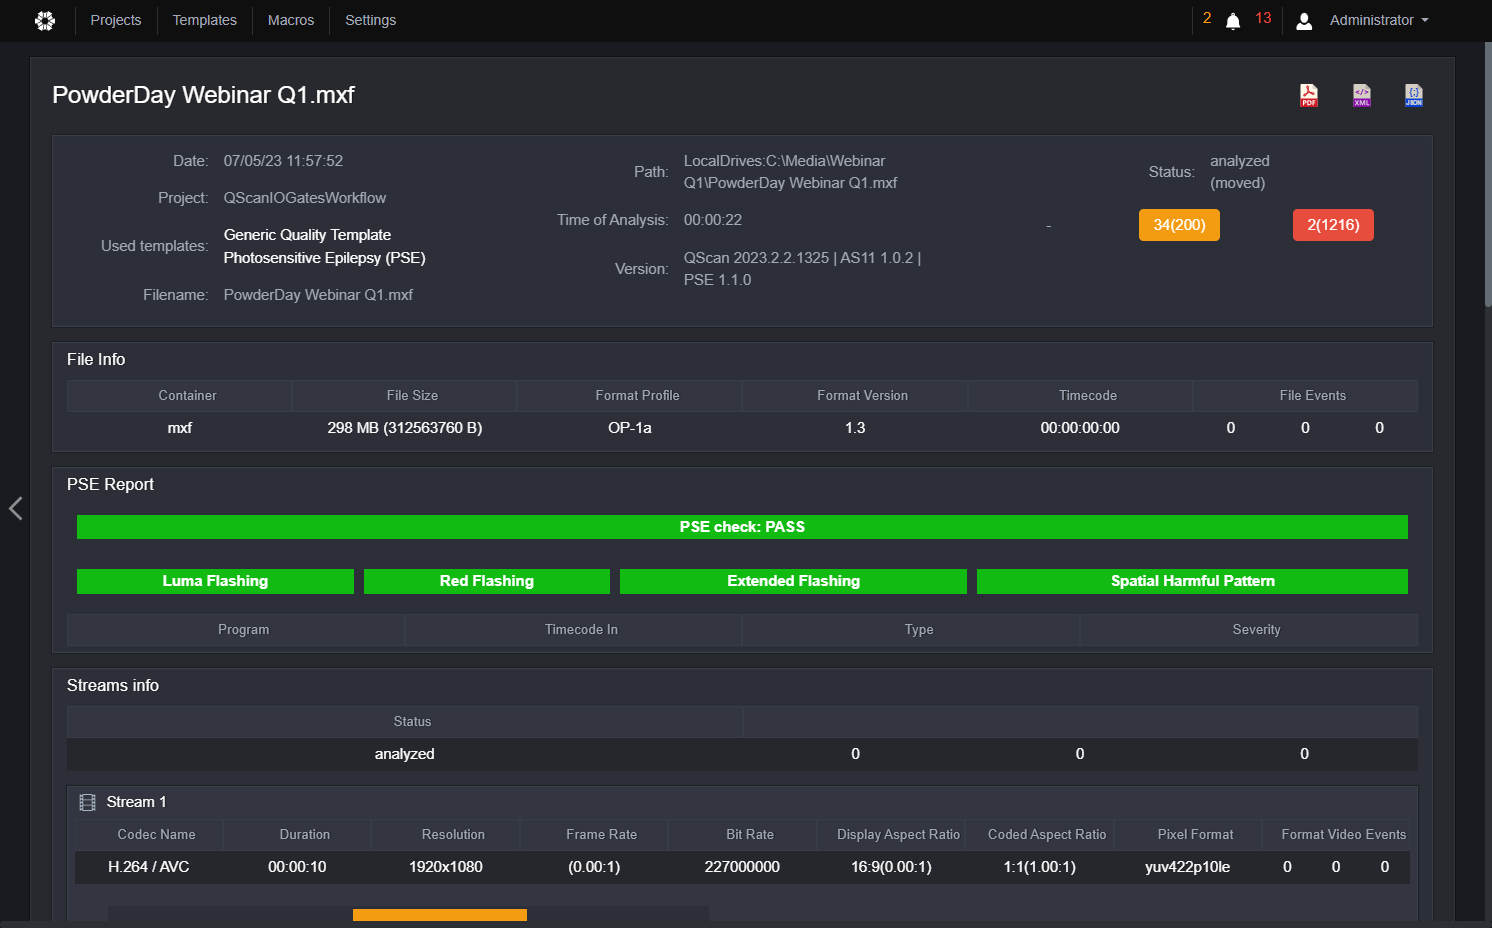Expand the side panel with the left chevron

coord(15,508)
